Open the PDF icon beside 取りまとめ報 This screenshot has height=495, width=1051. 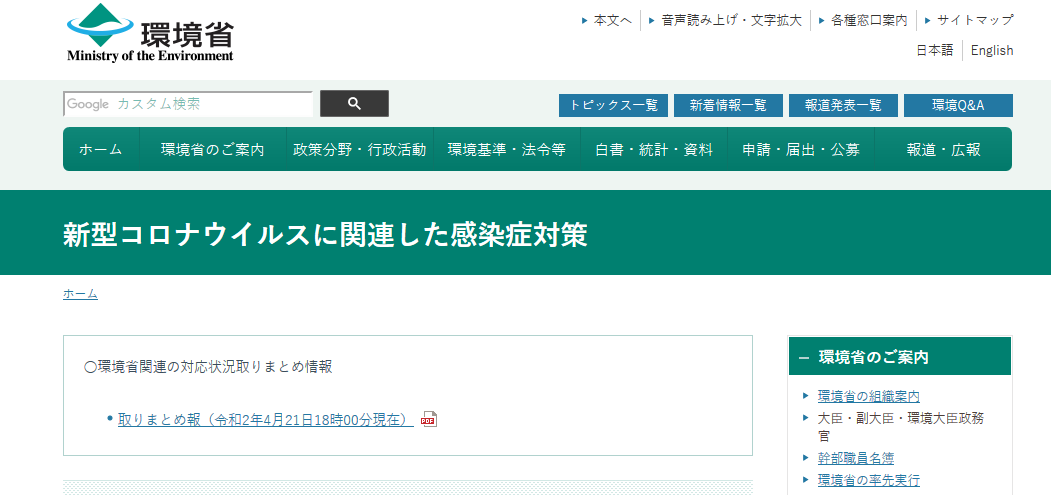pyautogui.click(x=429, y=419)
